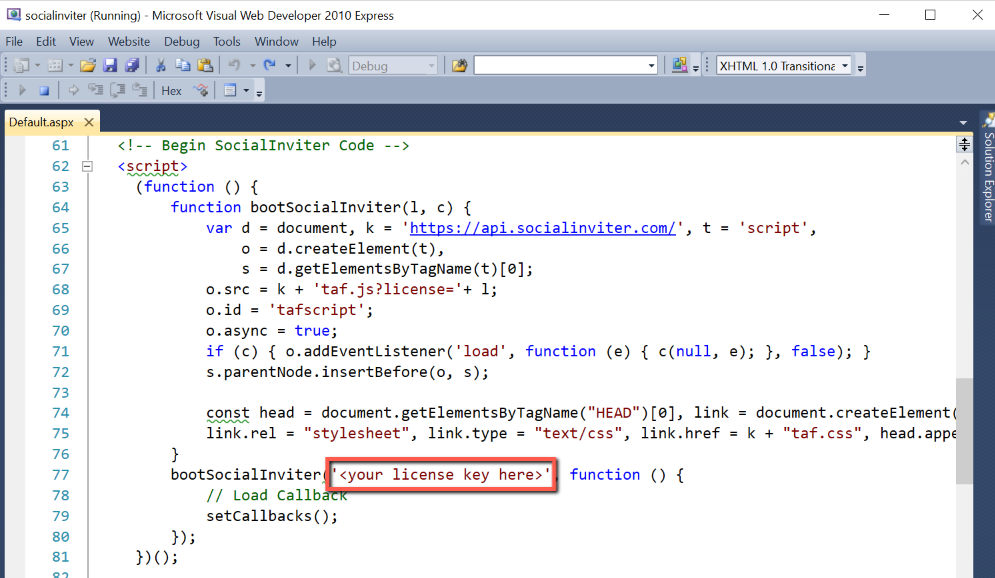This screenshot has width=995, height=578.
Task: Open the Solution Explorer side panel
Action: (987, 168)
